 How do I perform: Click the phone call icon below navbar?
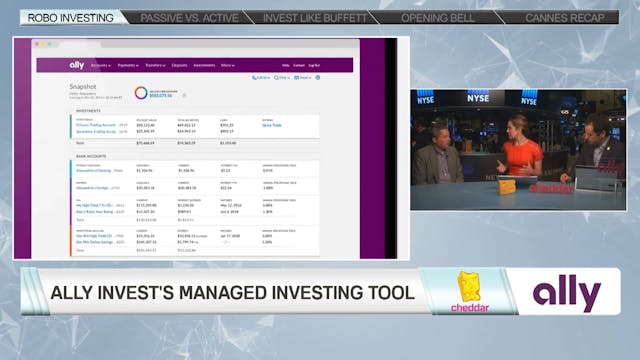[254, 78]
